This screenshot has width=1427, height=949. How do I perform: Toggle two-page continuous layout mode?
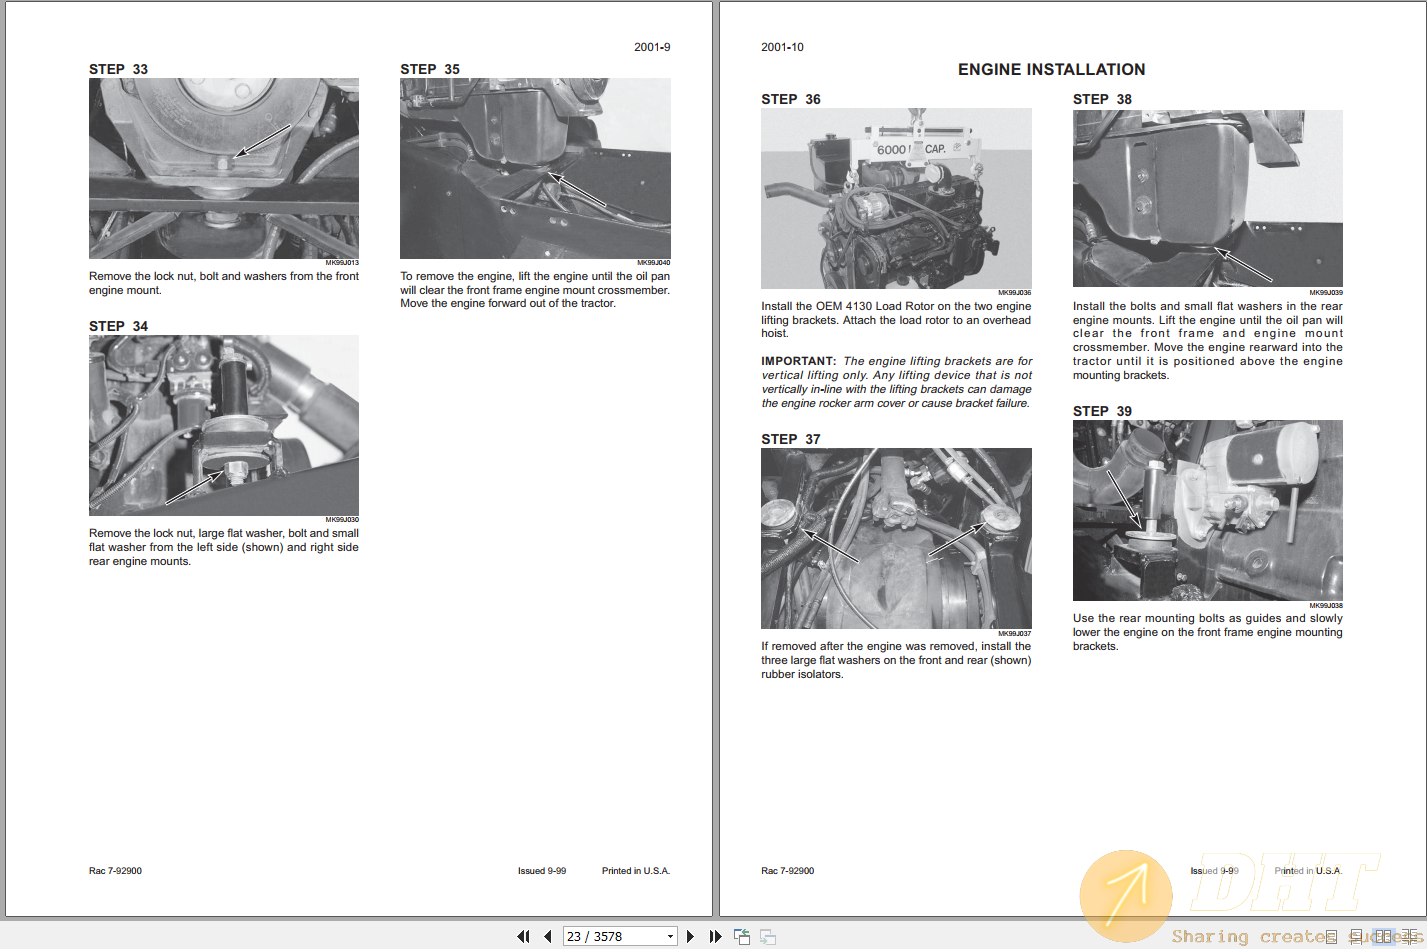(x=1408, y=936)
